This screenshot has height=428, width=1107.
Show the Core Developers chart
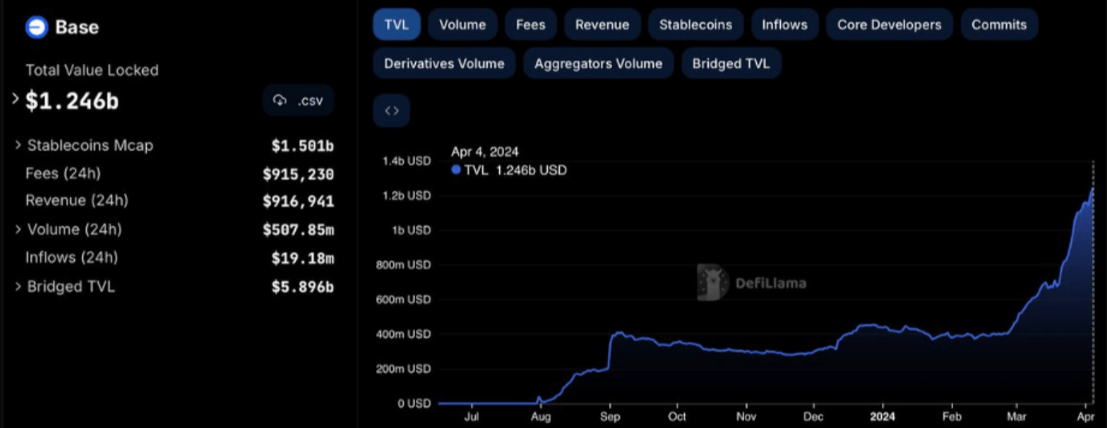pos(890,25)
